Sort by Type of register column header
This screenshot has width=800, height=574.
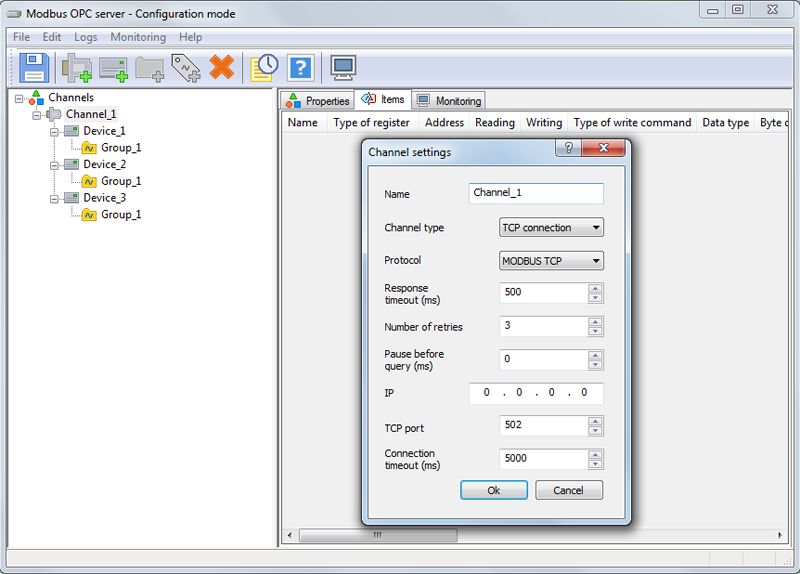click(x=371, y=123)
